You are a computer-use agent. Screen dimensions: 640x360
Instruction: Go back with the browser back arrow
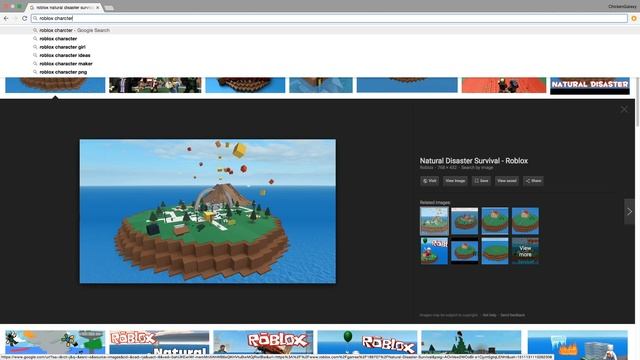pyautogui.click(x=6, y=18)
